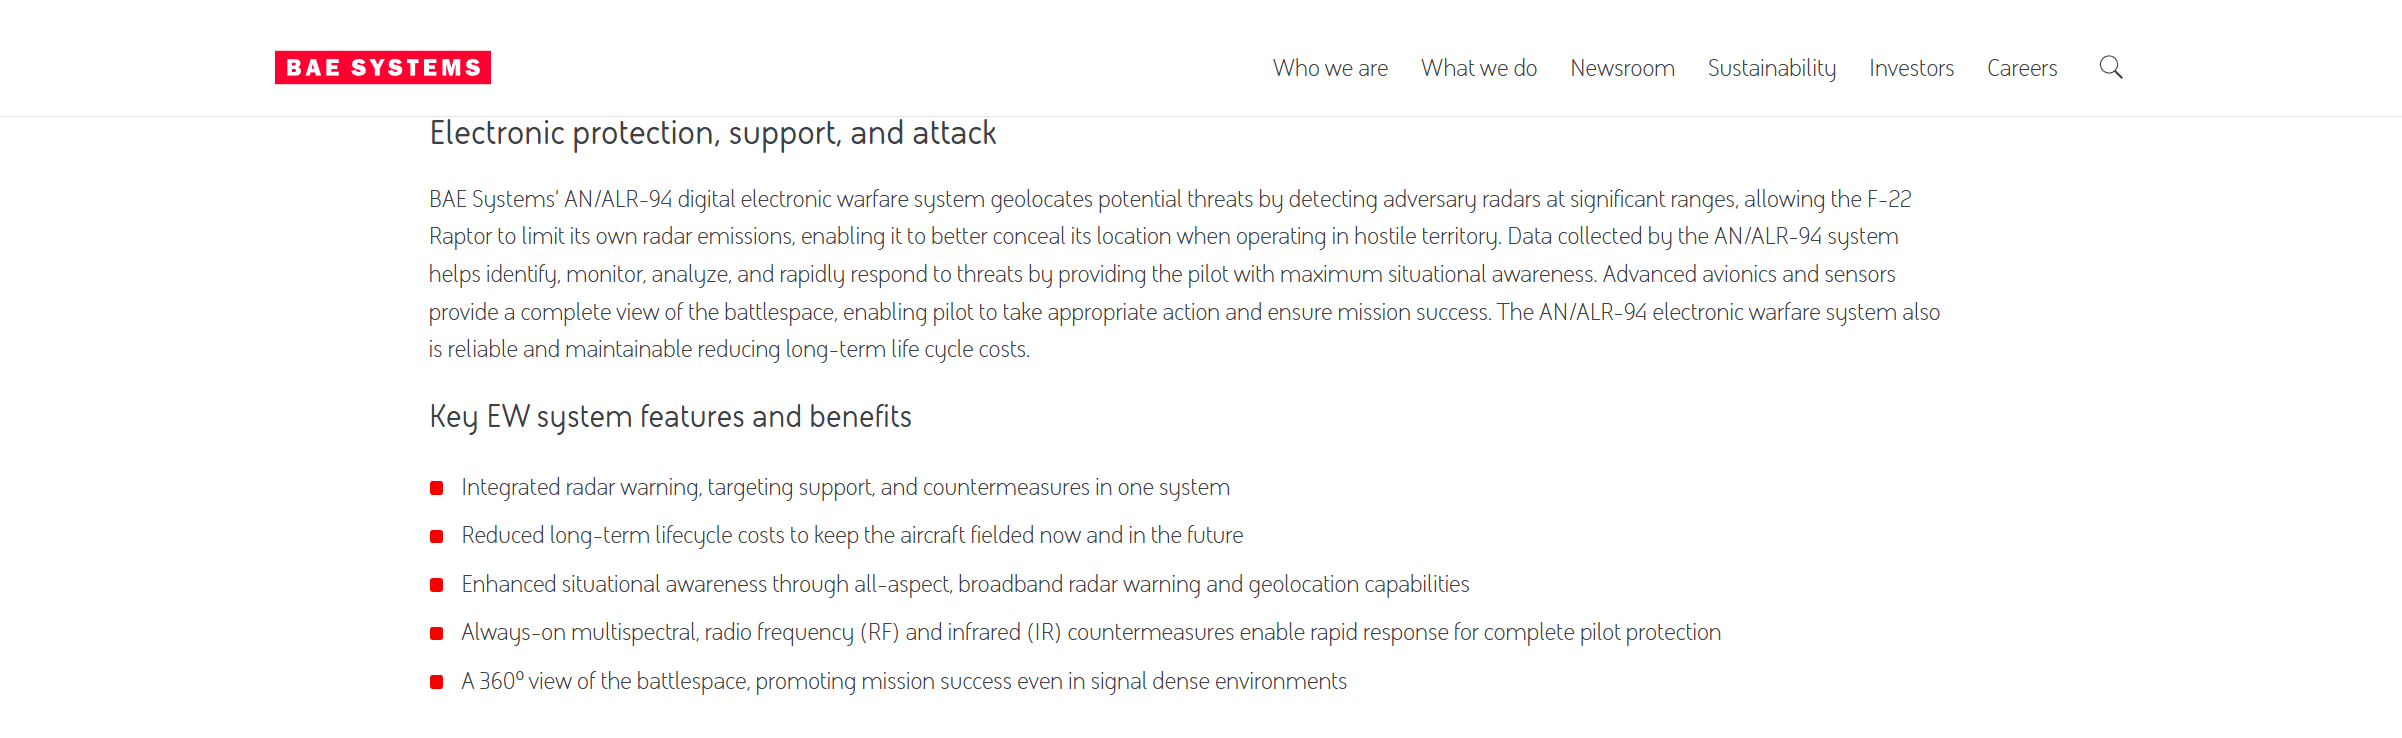The image size is (2402, 738).
Task: Open the Who we are menu
Action: [1330, 68]
